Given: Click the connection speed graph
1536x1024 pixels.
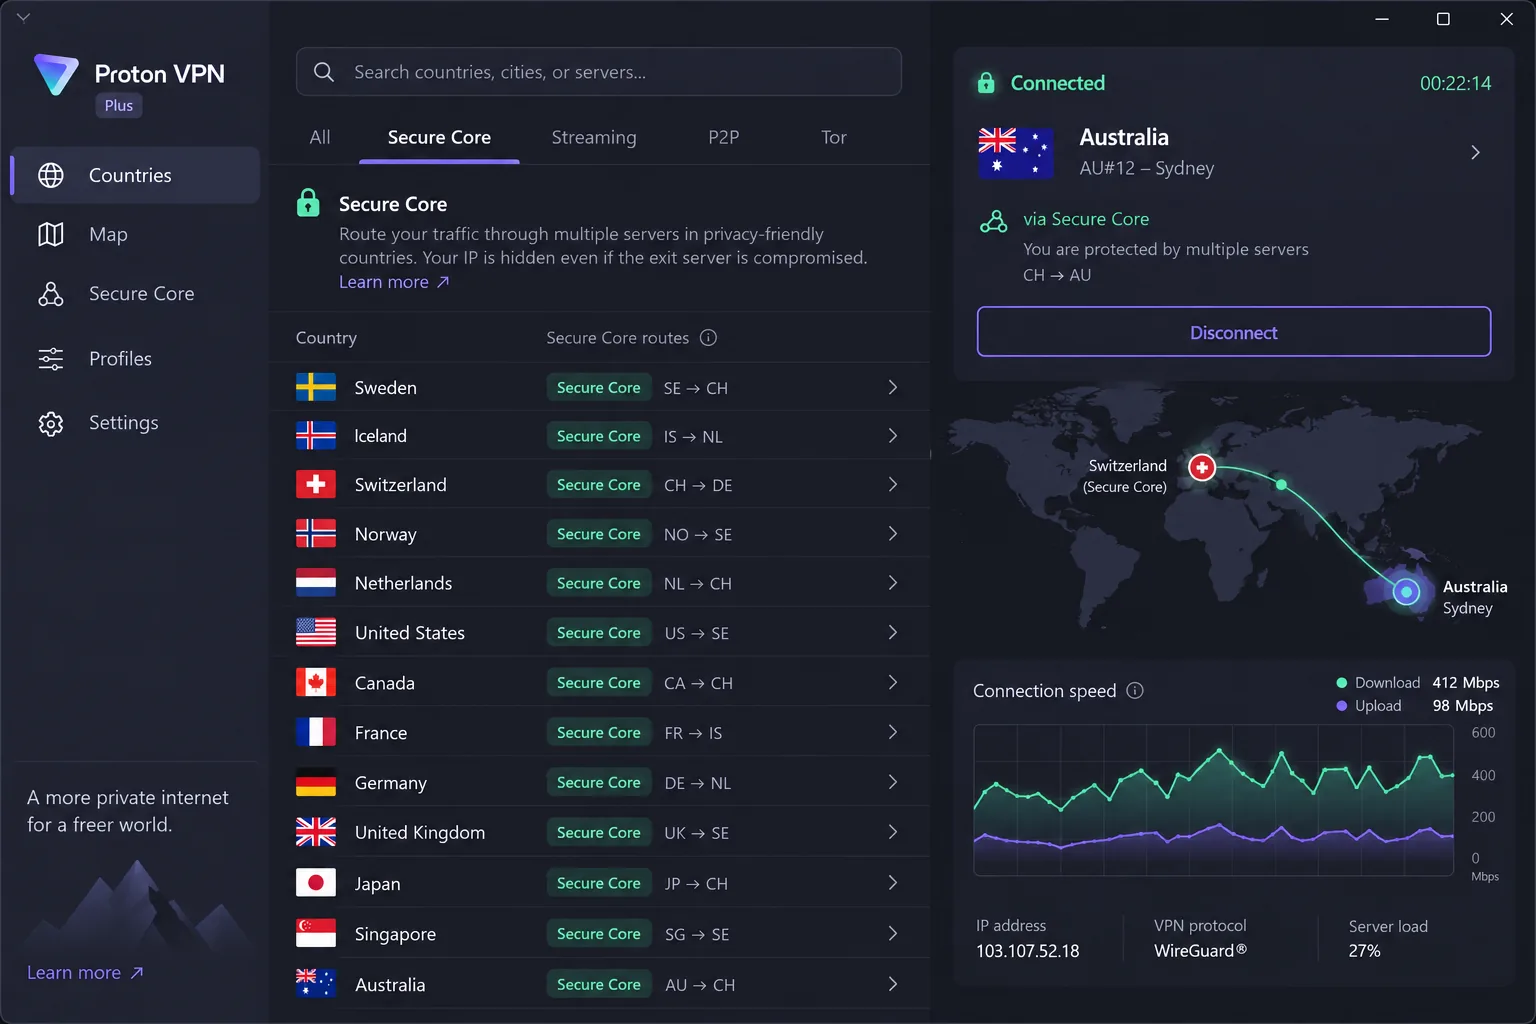Looking at the screenshot, I should [1214, 800].
